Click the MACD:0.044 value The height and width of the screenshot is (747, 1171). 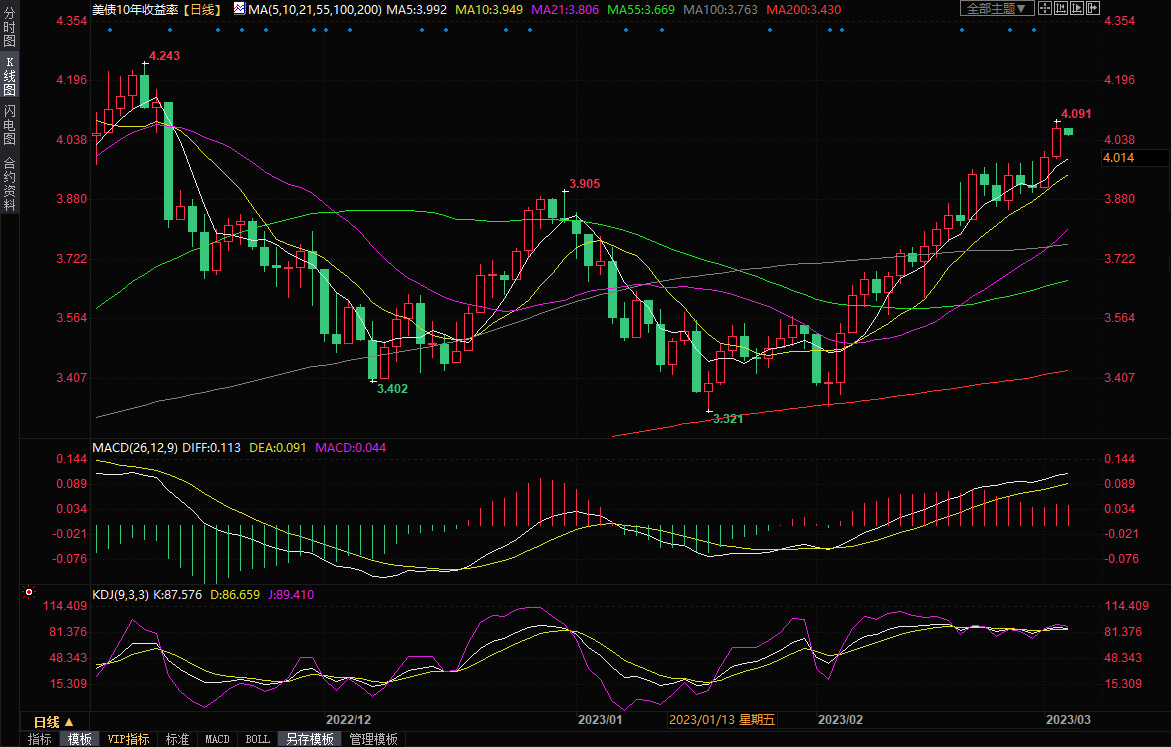[x=350, y=447]
